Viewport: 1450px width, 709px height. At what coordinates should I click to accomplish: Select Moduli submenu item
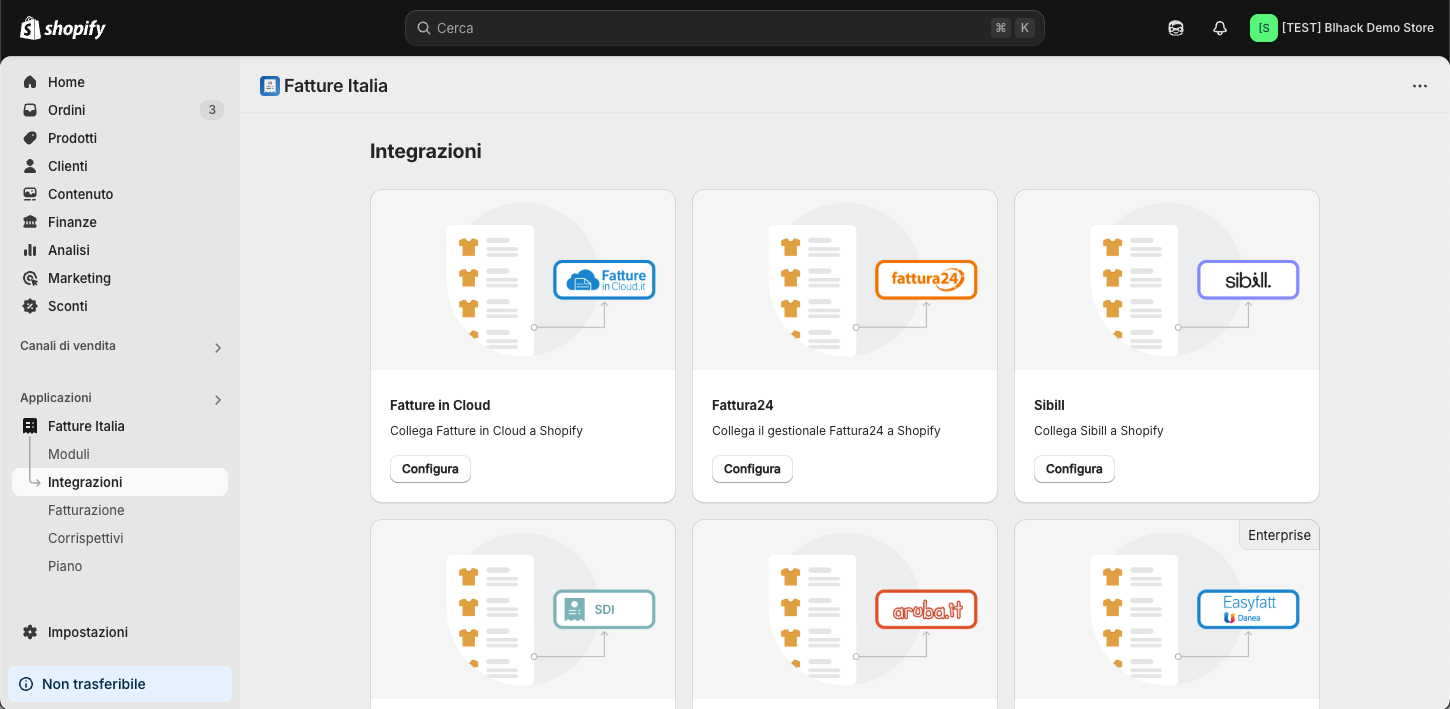(x=120, y=454)
